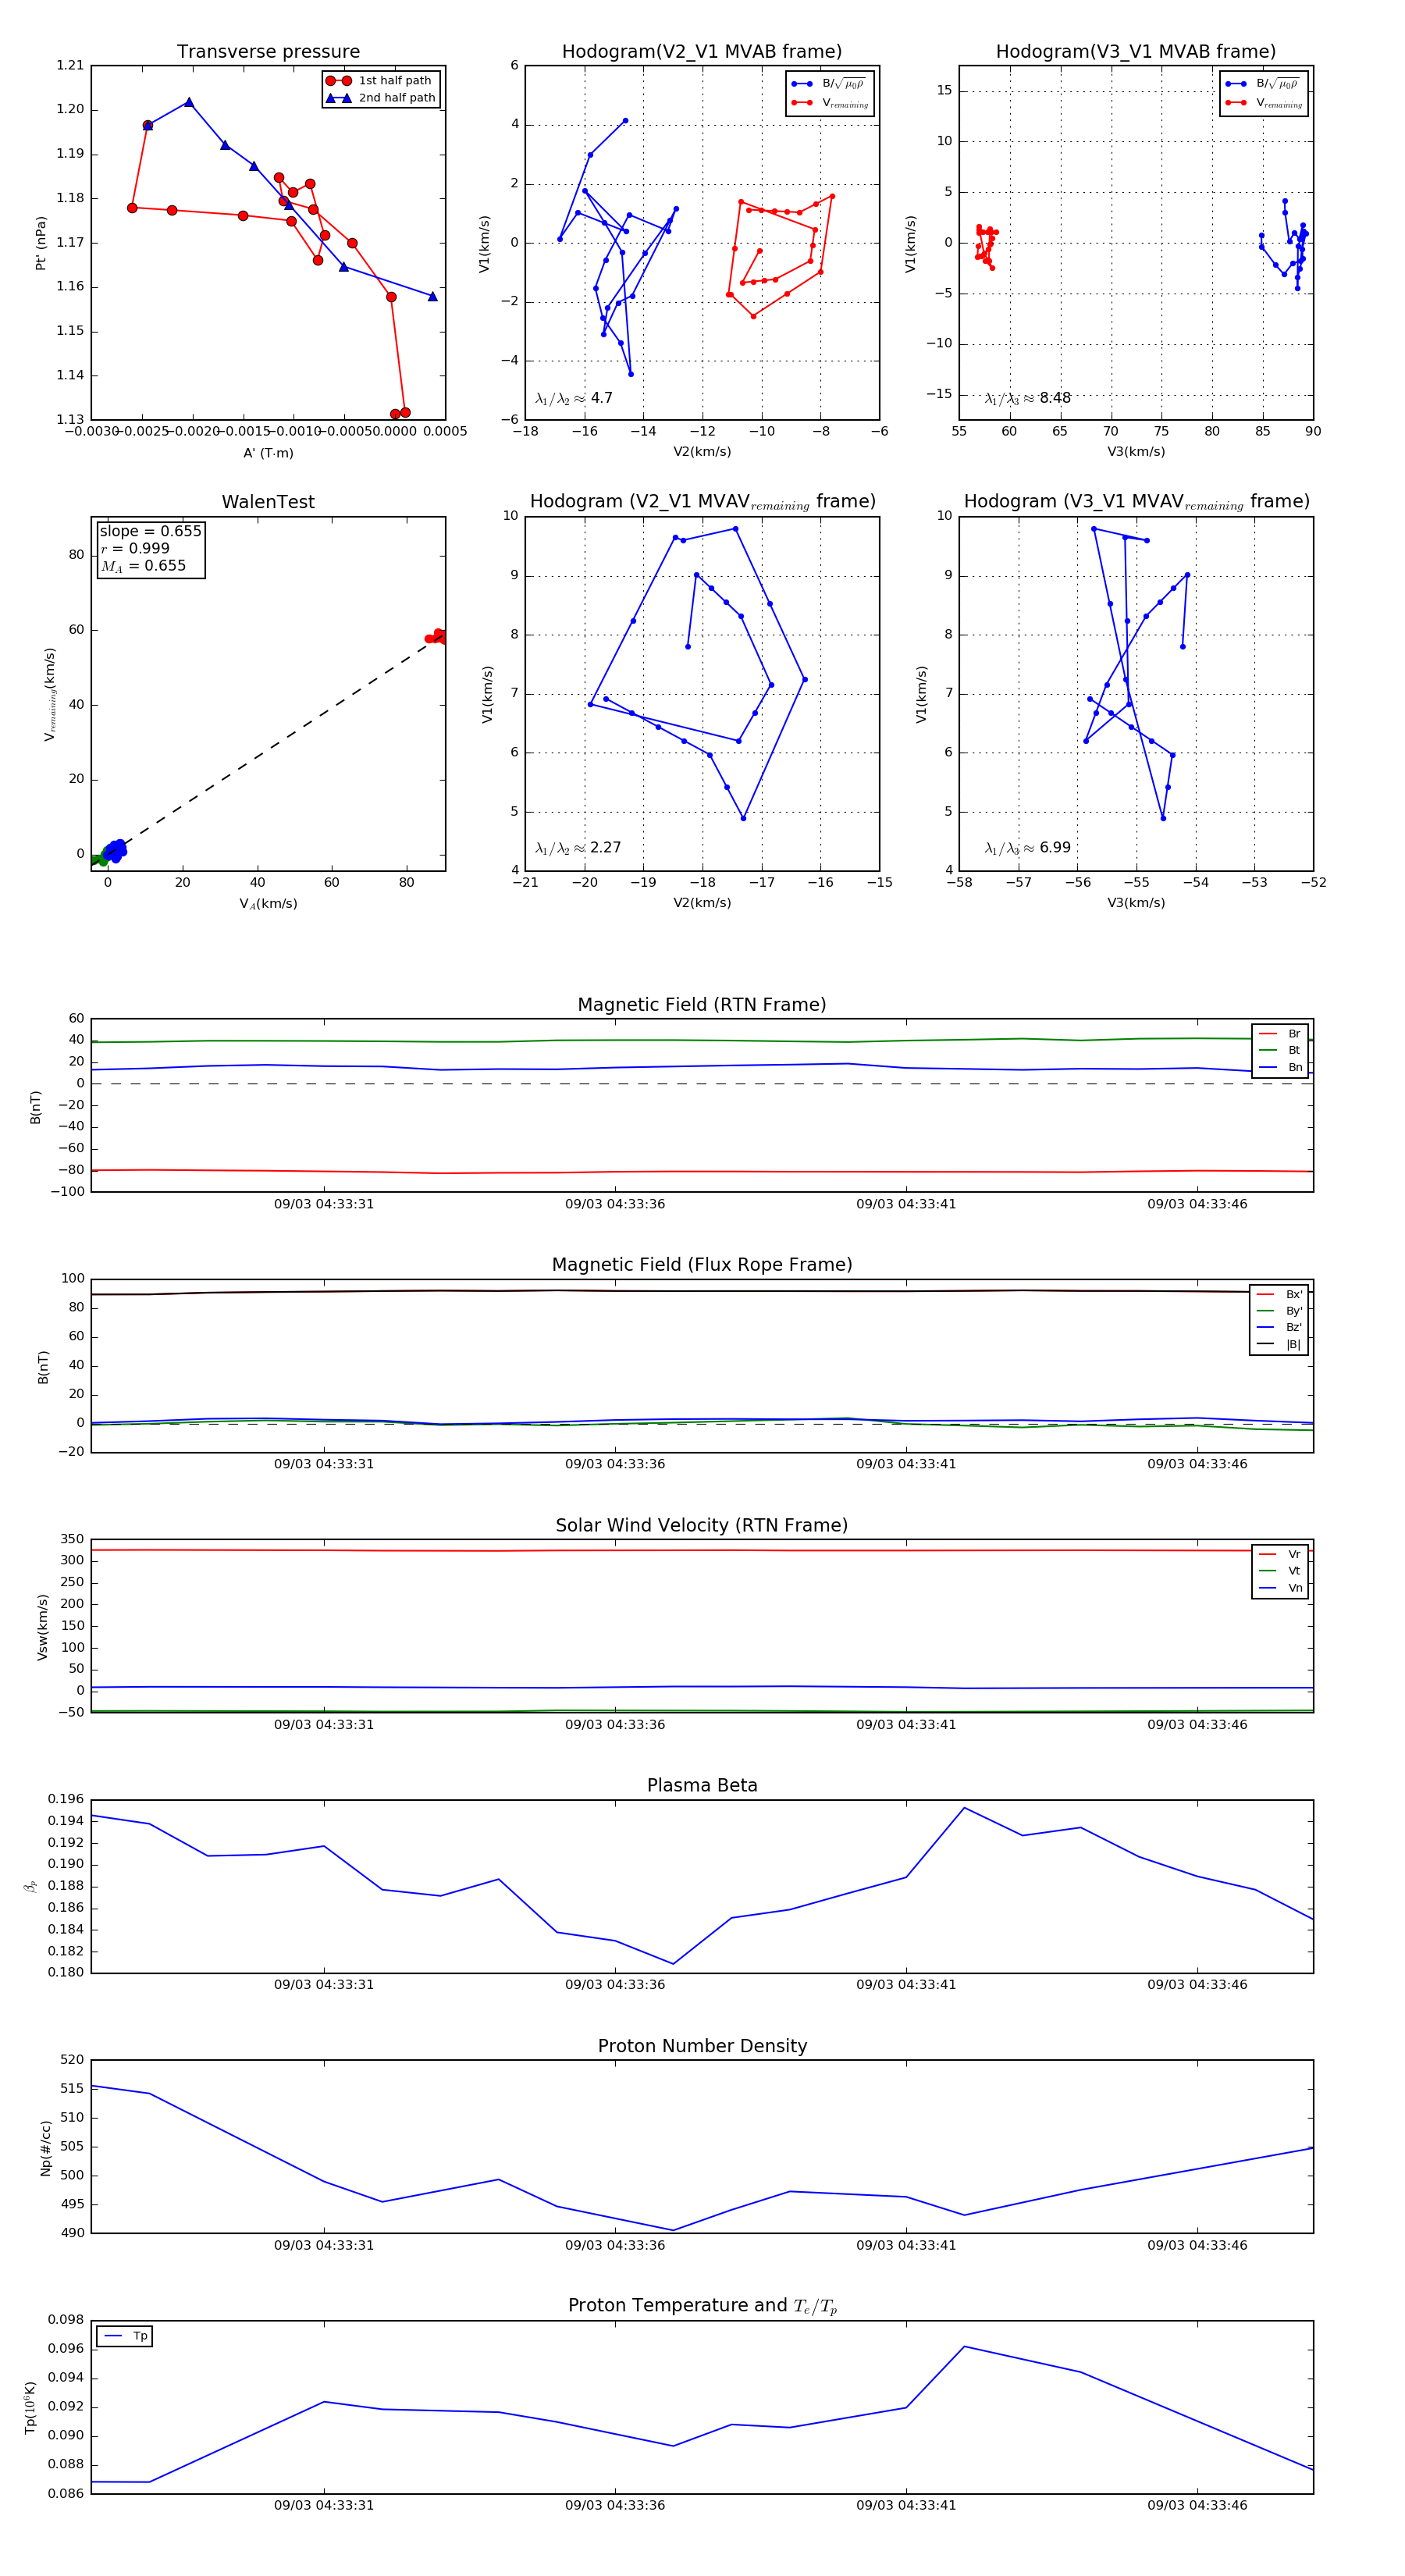
Task: Click the βp y-axis label of Plasma Beta
Action: (x=30, y=1886)
